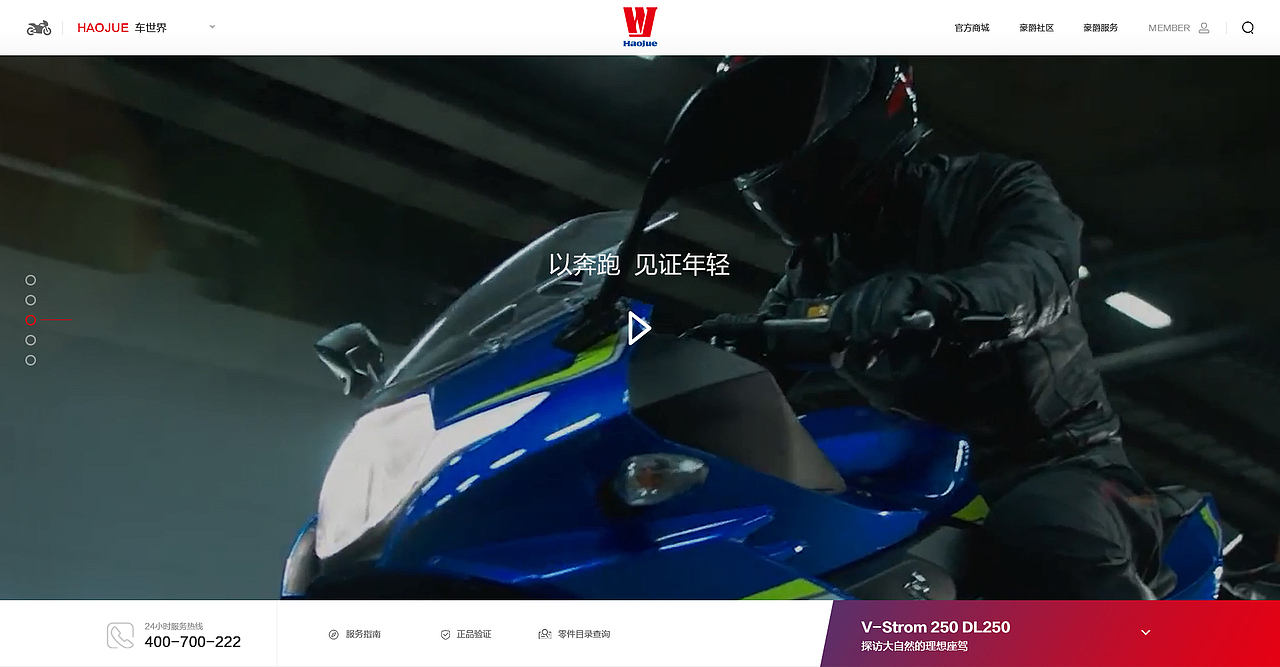Select the fifth slide indicator dot
The width and height of the screenshot is (1280, 667).
(x=31, y=360)
